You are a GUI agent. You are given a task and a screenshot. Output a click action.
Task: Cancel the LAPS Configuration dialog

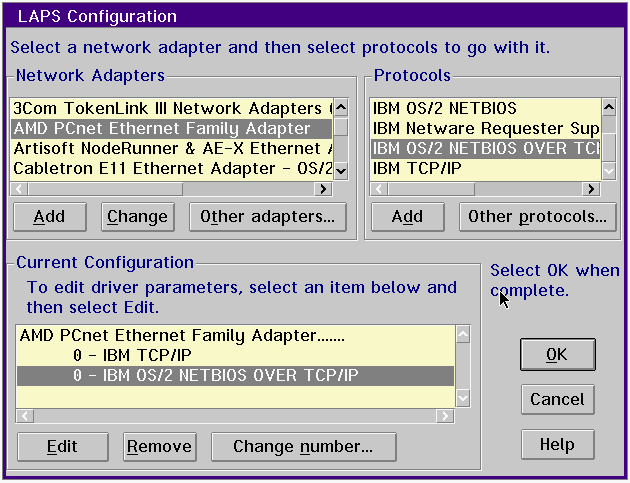coord(558,399)
